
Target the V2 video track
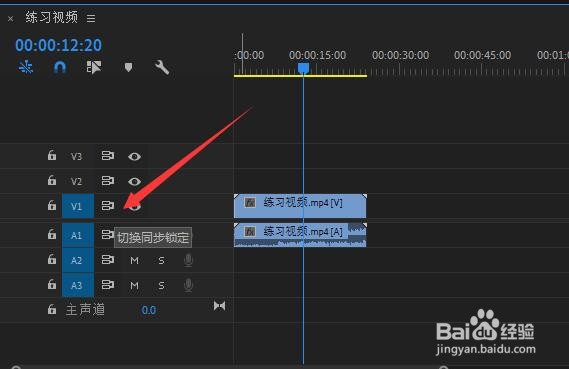coord(77,181)
